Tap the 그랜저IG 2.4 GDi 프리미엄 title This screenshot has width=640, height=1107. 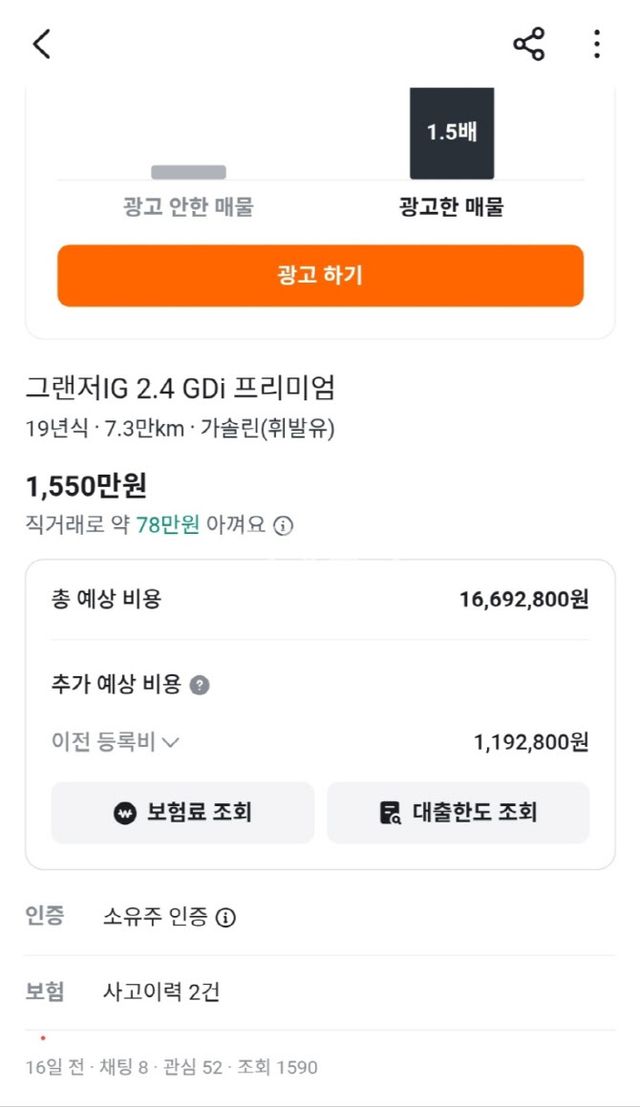180,387
